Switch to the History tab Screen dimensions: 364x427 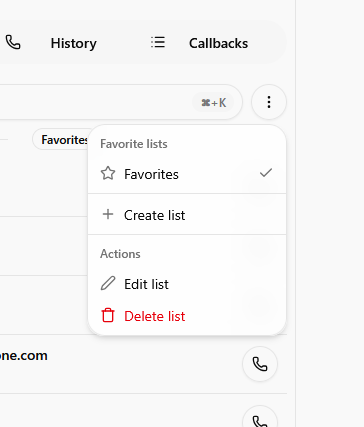coord(74,43)
